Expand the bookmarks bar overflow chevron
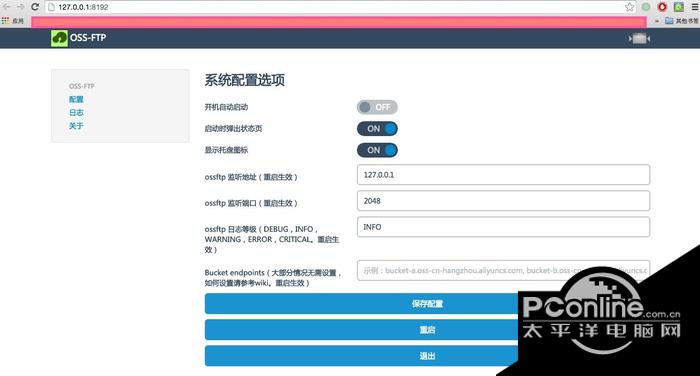Image resolution: width=700 pixels, height=376 pixels. point(657,21)
